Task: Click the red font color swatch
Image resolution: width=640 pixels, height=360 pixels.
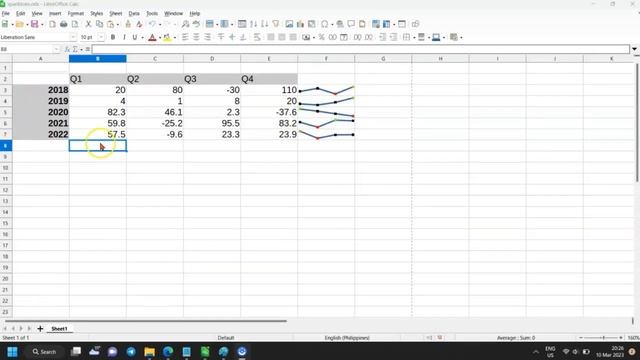Action: 152,37
